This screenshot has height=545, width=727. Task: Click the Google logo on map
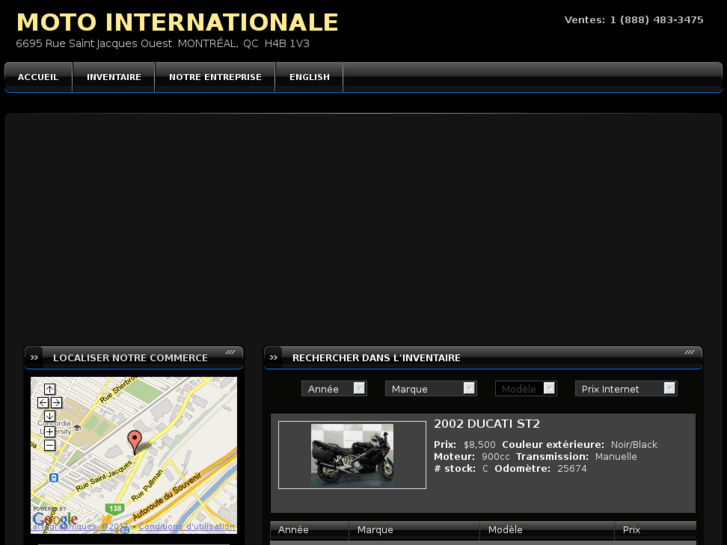(x=55, y=519)
